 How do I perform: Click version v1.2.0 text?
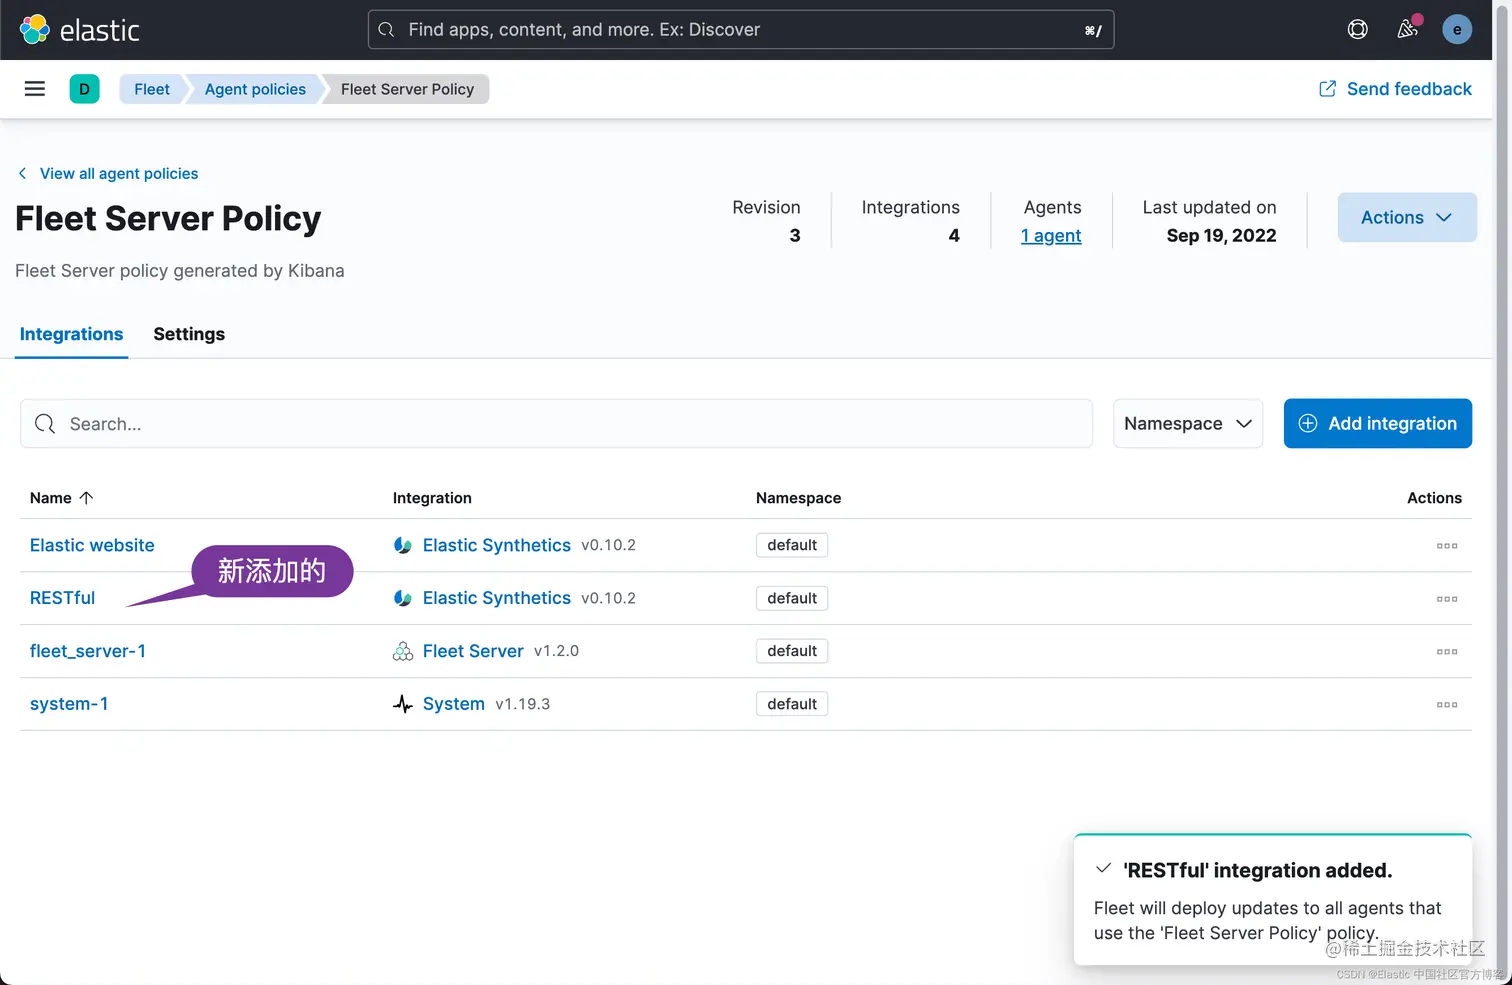pos(556,651)
